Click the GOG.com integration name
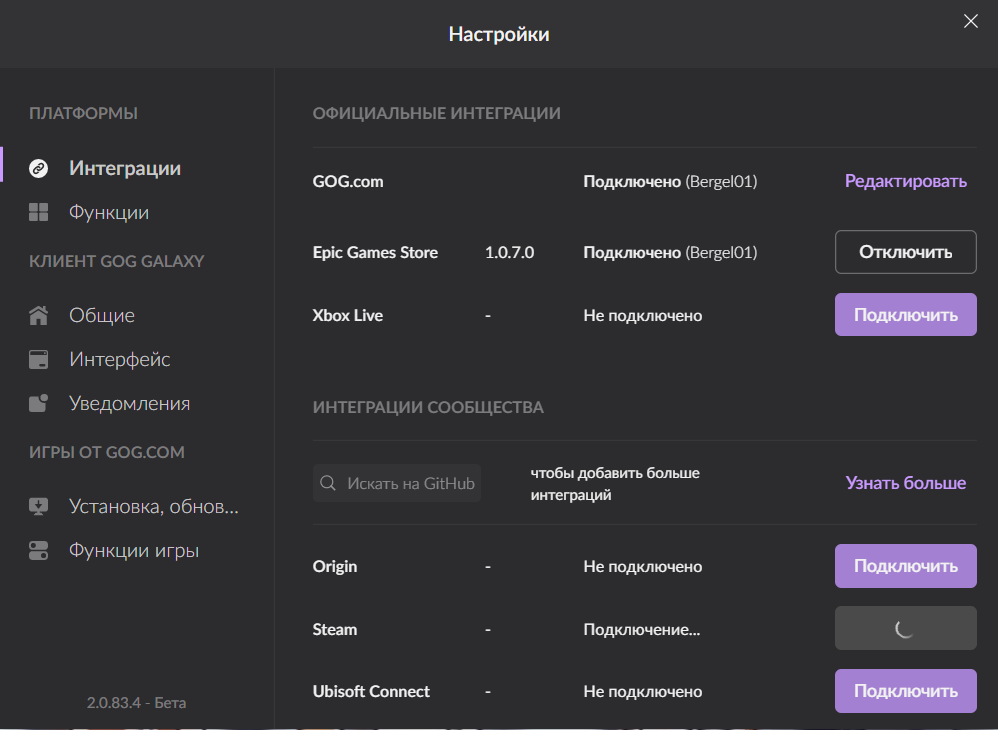 pos(348,181)
